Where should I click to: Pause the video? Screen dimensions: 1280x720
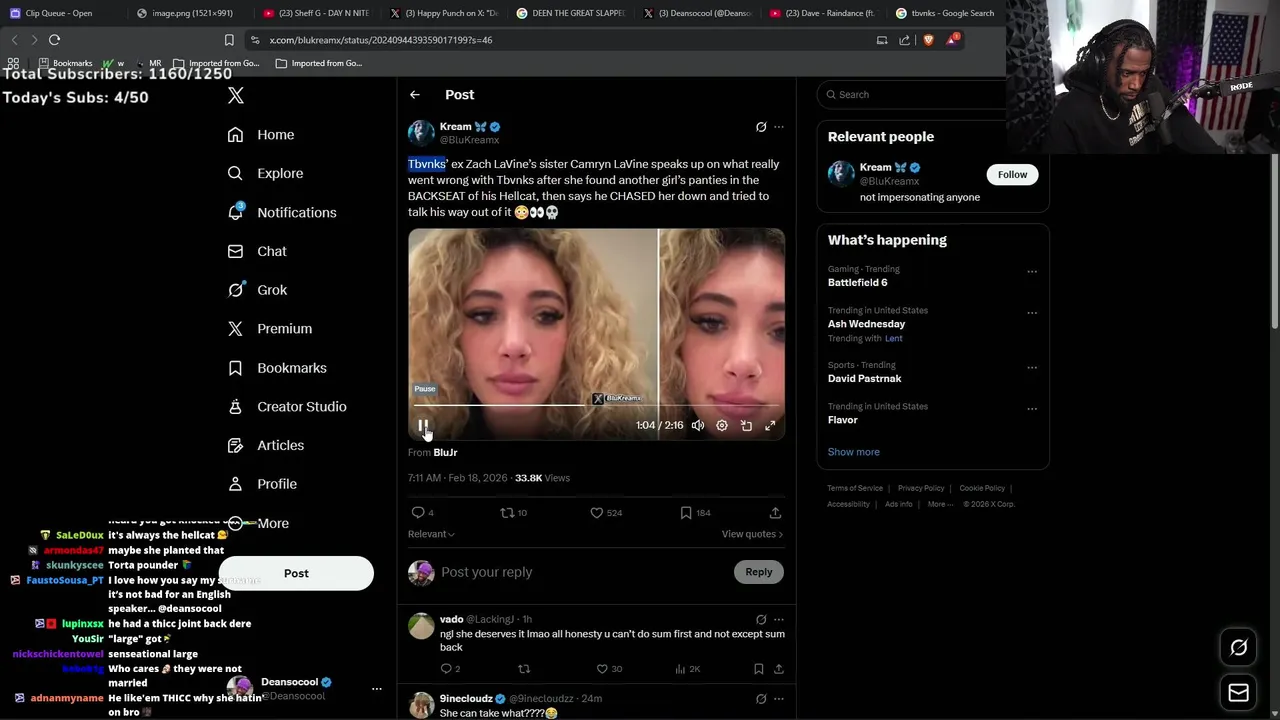coord(423,425)
